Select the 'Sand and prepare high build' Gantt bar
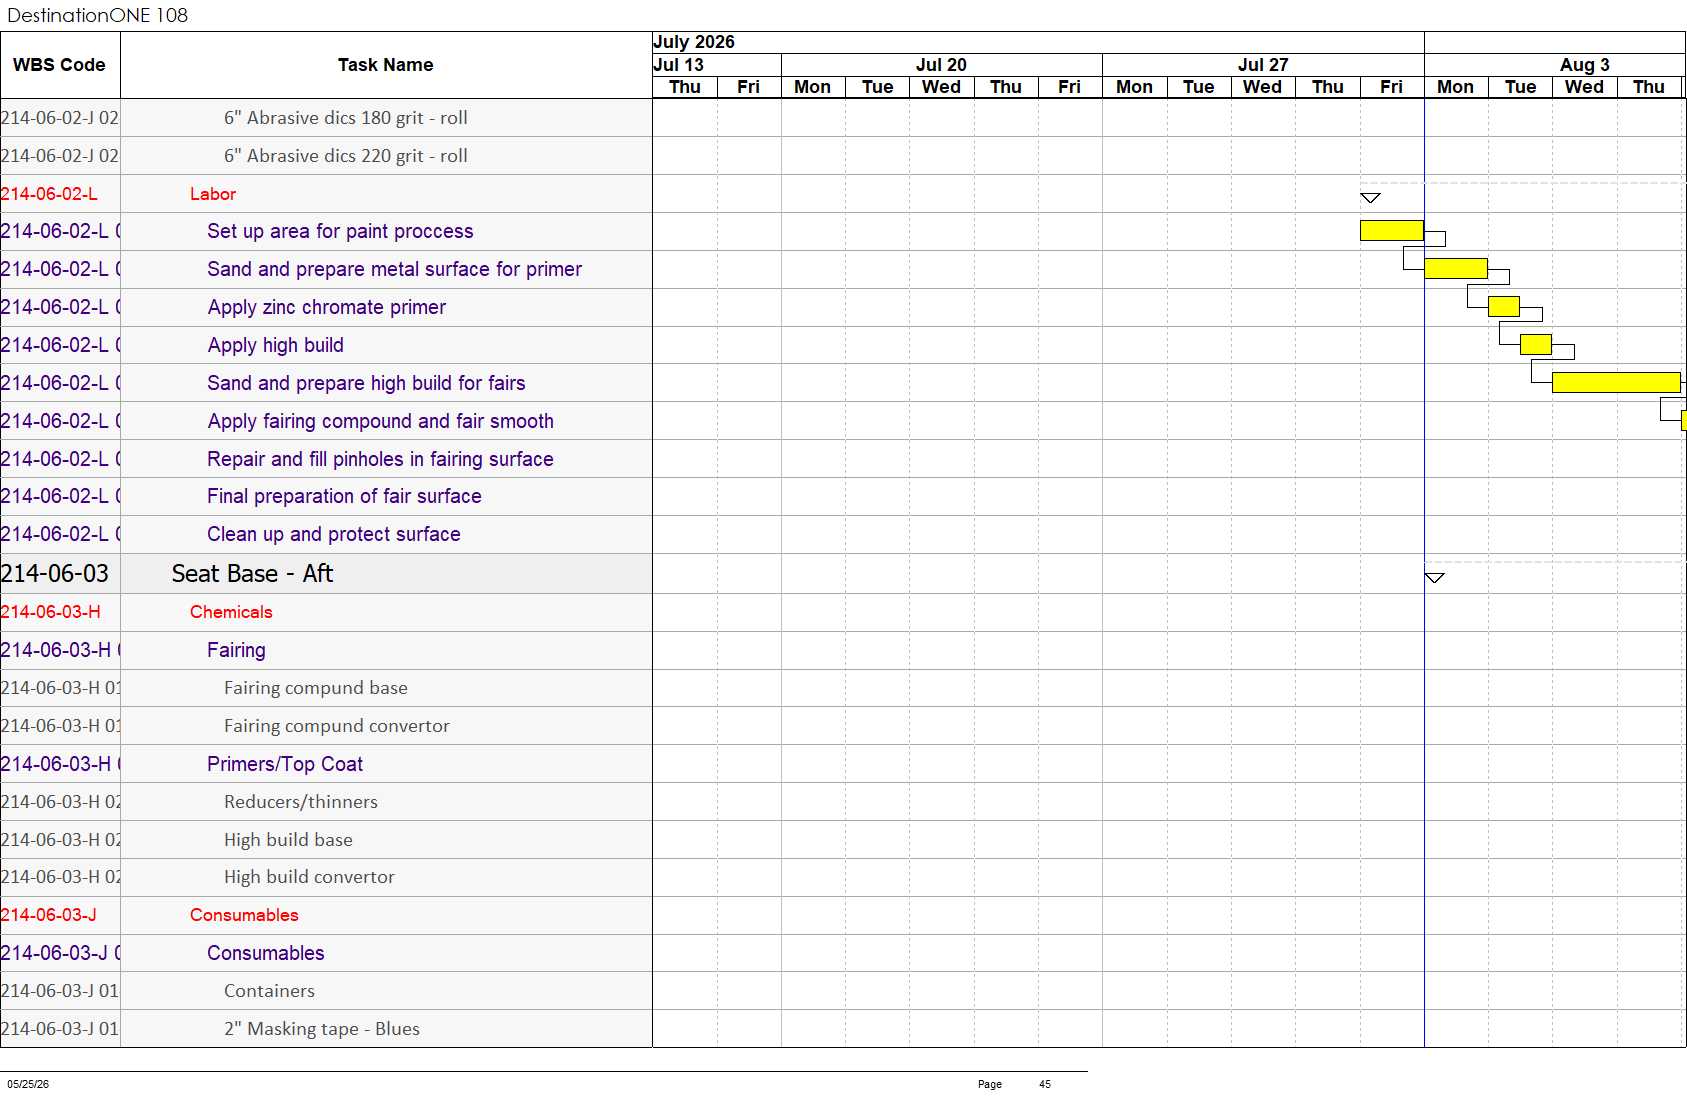Viewport: 1687px width, 1097px height. point(1616,382)
